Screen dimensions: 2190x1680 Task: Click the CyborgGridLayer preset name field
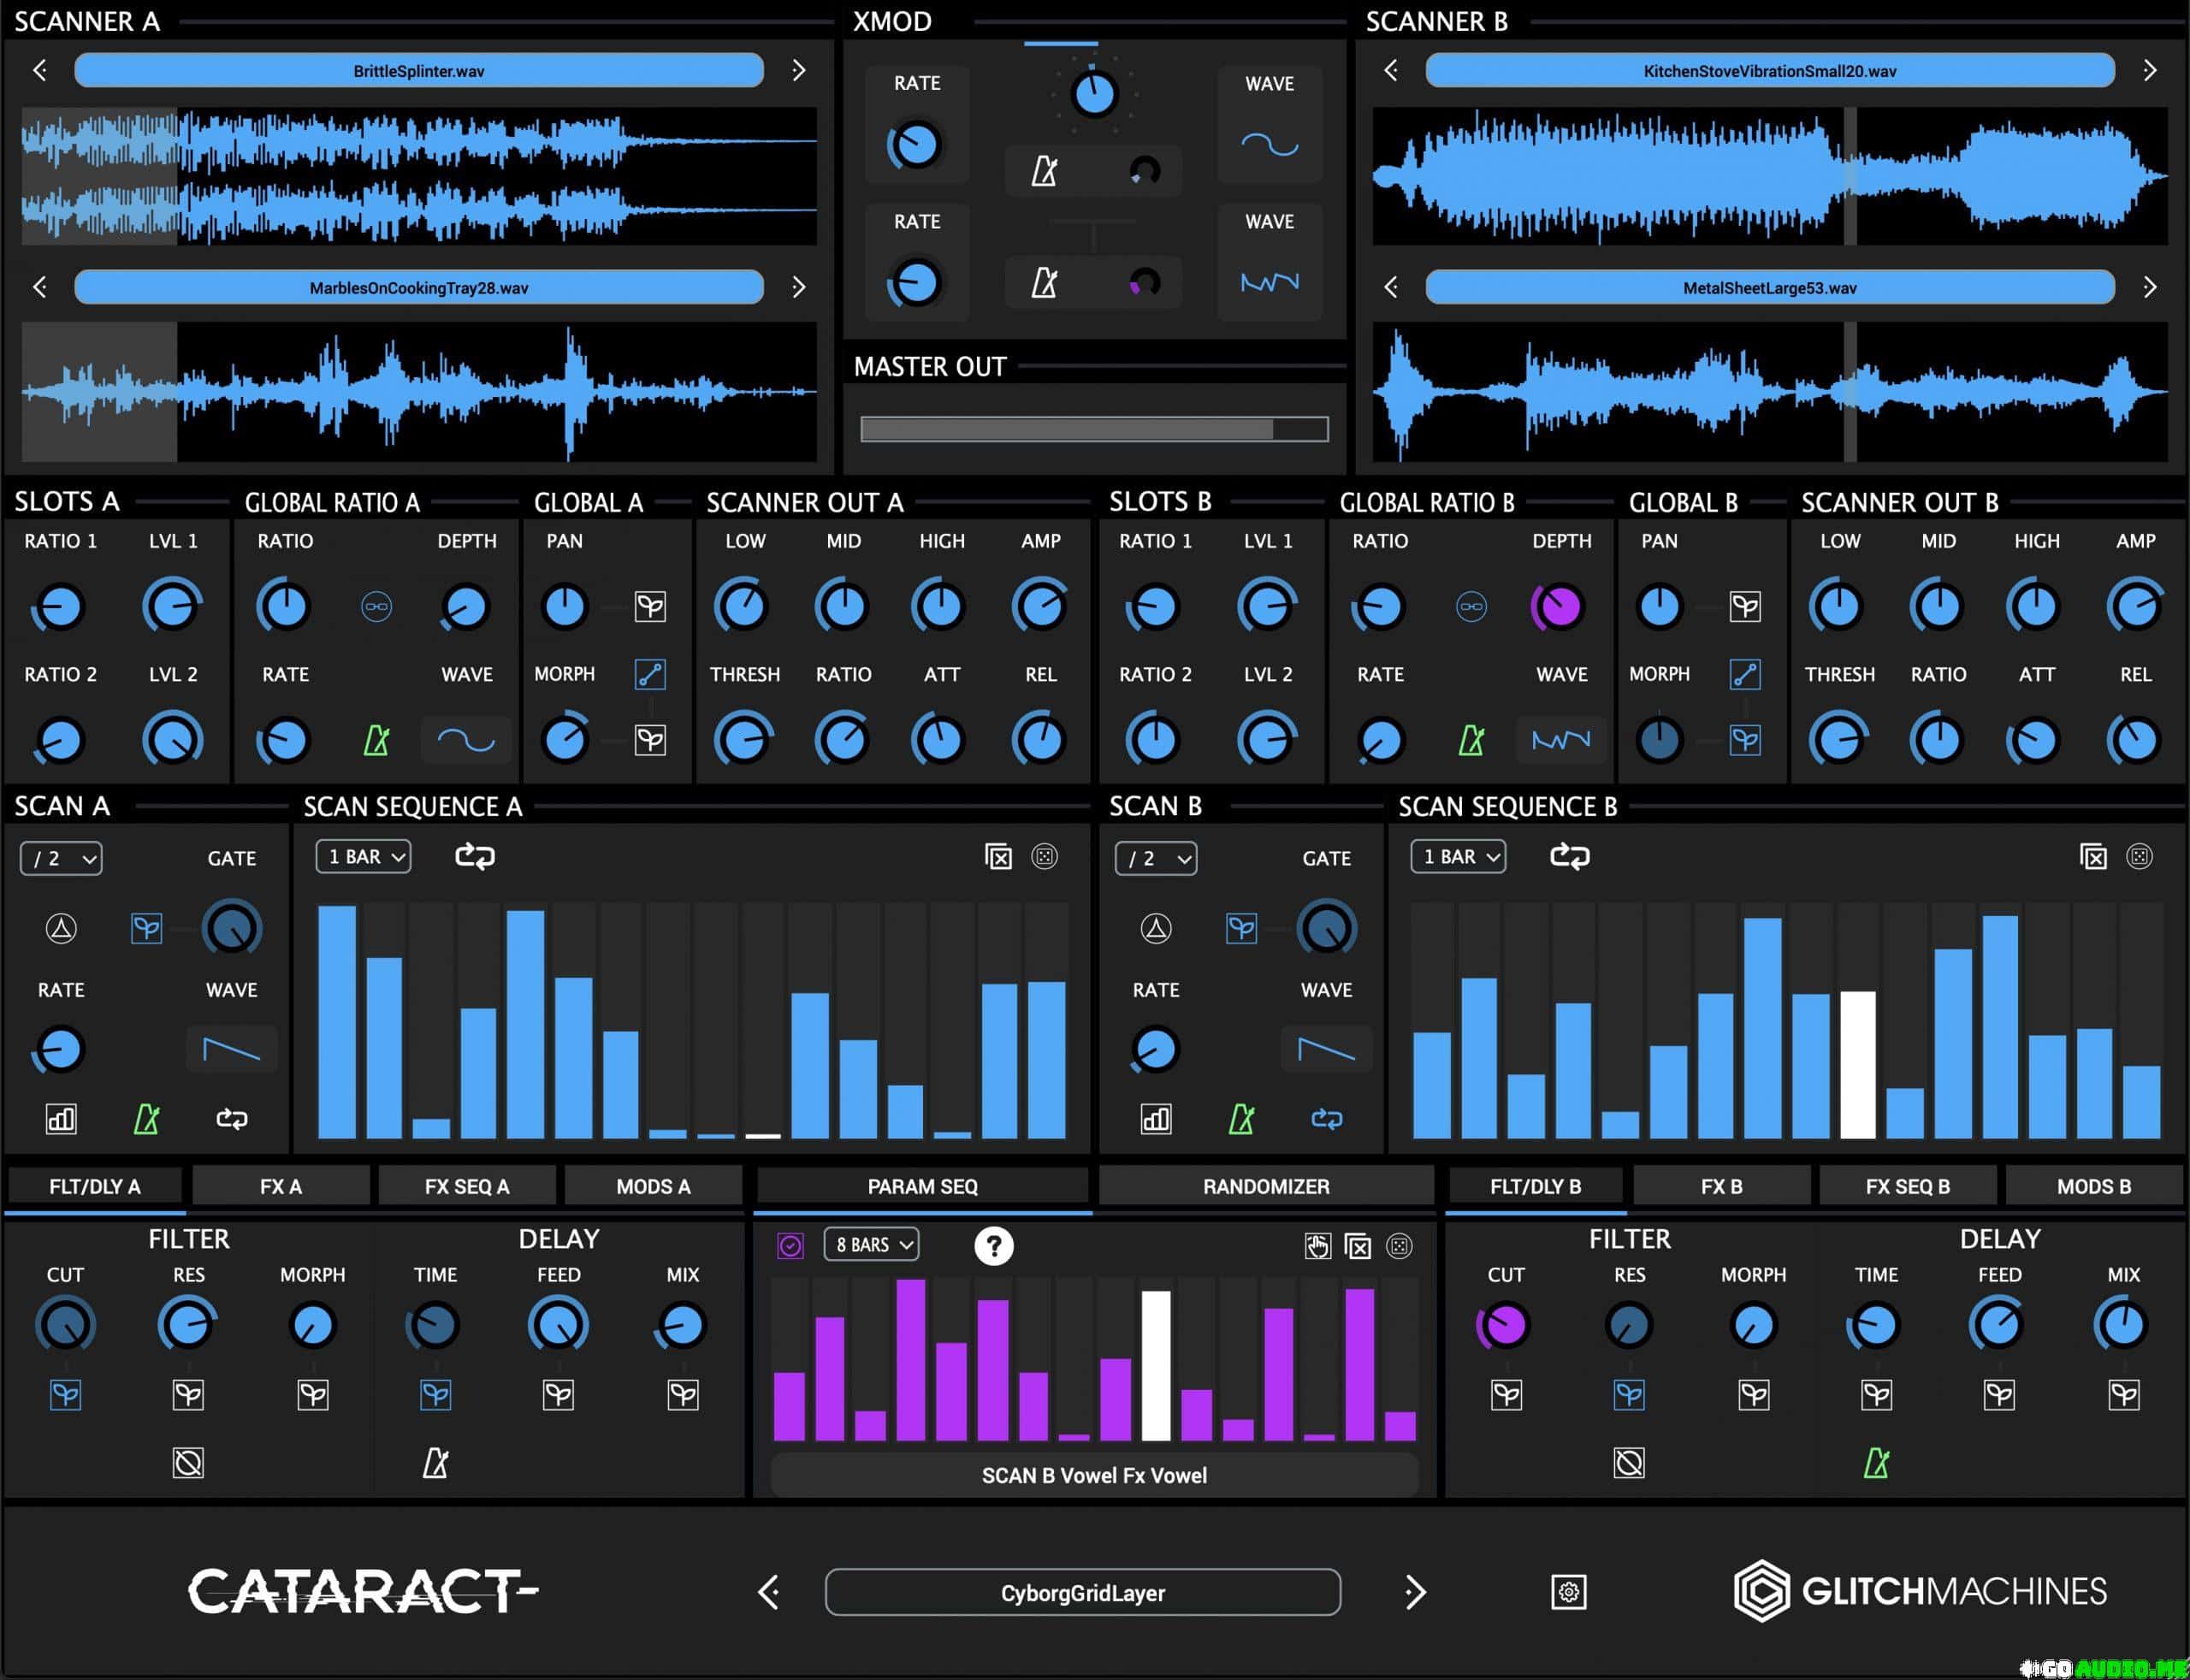point(1083,1593)
